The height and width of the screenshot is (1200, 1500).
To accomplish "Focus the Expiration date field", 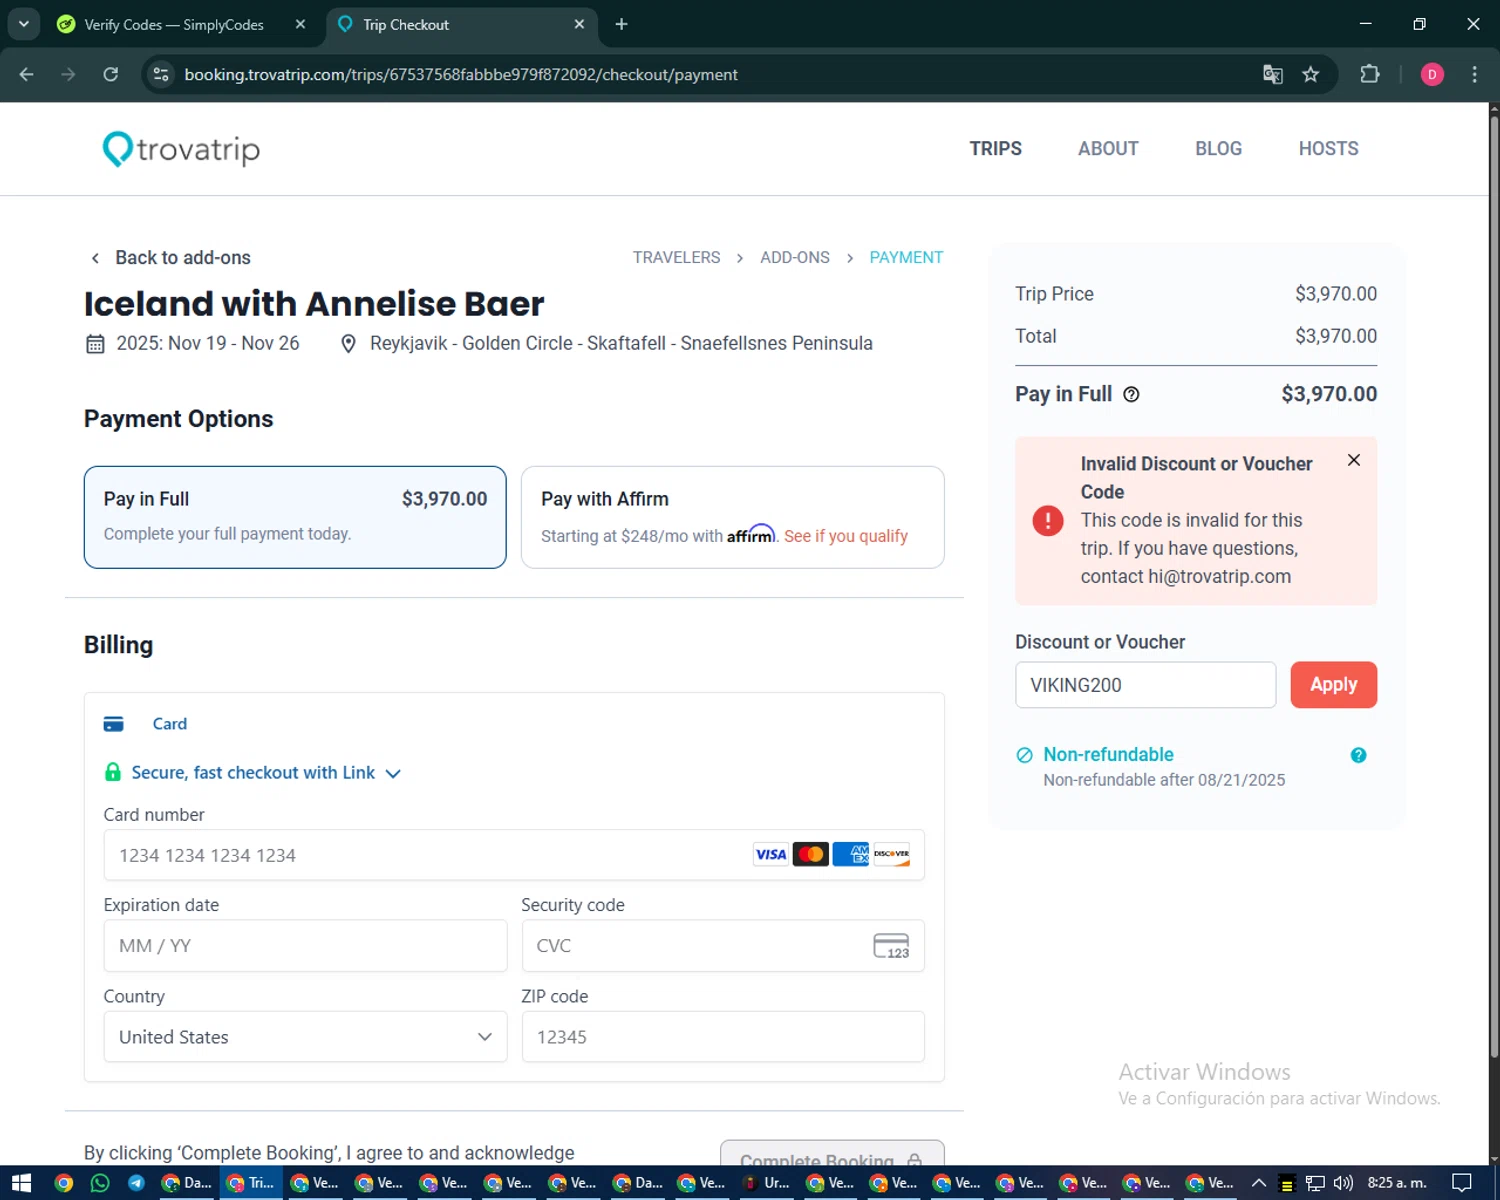I will click(305, 946).
